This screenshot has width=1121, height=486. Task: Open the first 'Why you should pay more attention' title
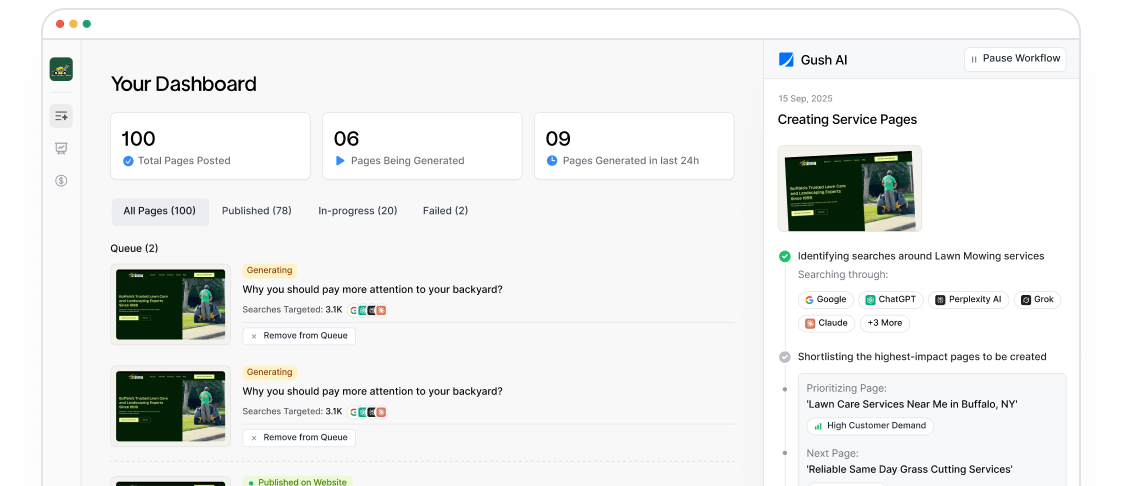click(x=372, y=290)
